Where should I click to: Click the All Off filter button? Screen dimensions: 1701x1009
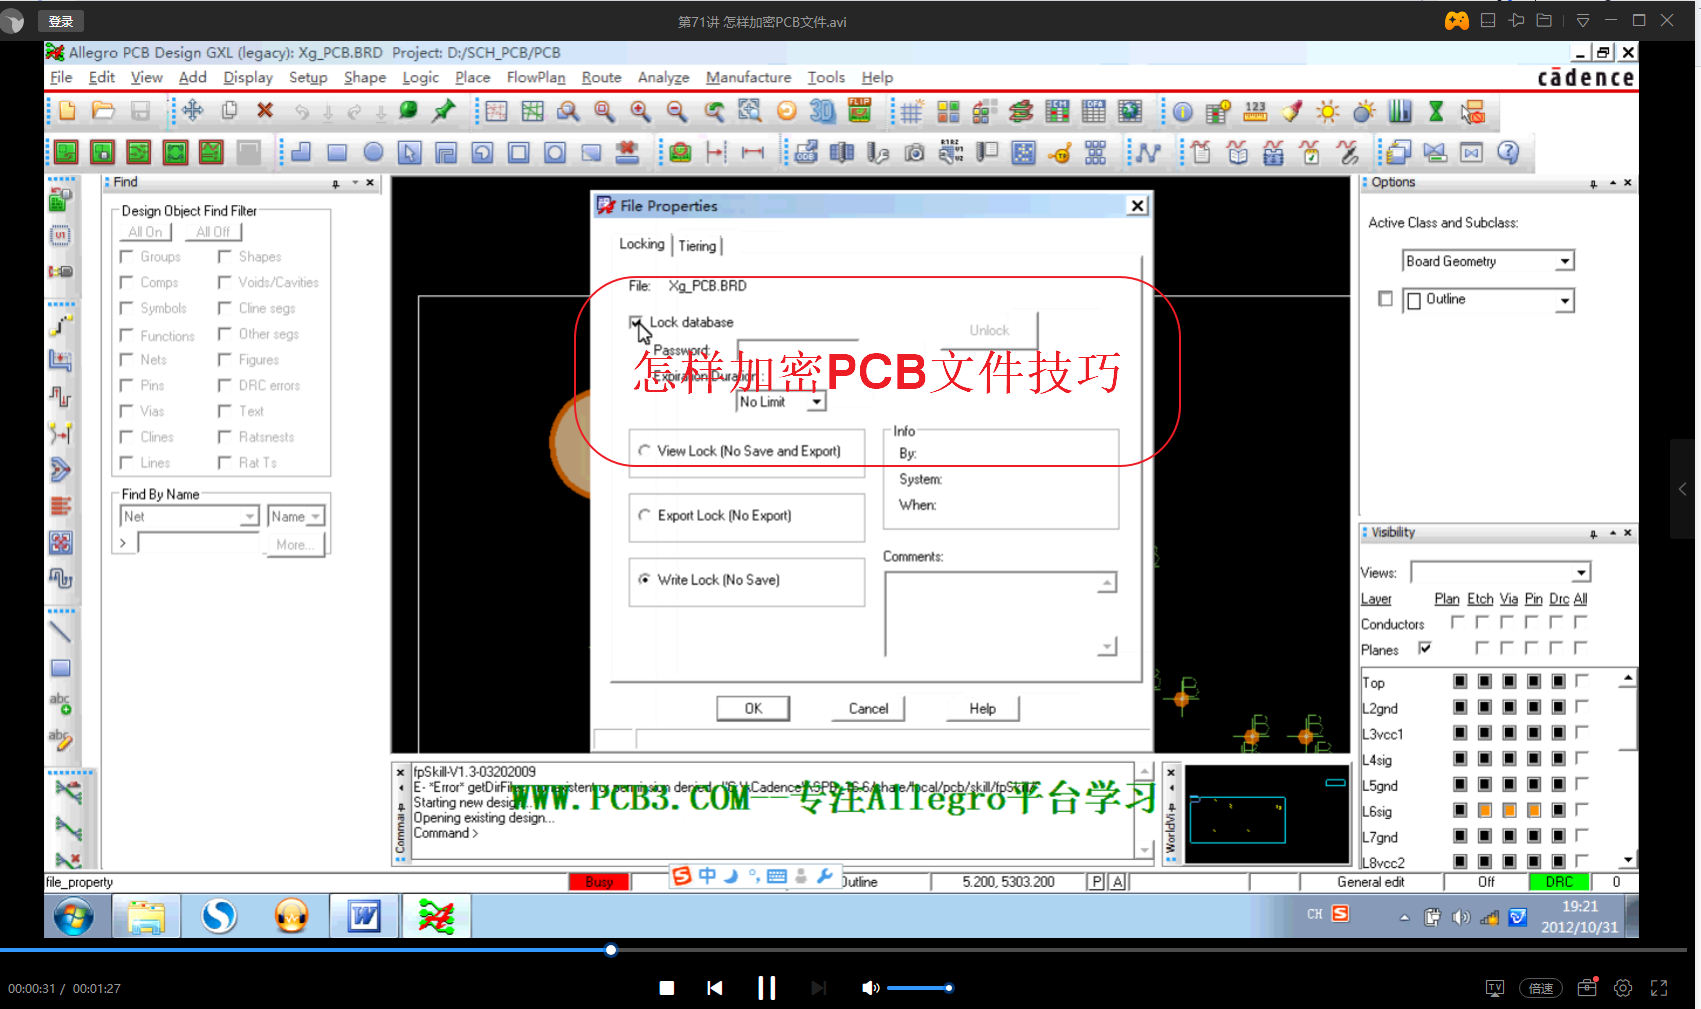pyautogui.click(x=213, y=232)
